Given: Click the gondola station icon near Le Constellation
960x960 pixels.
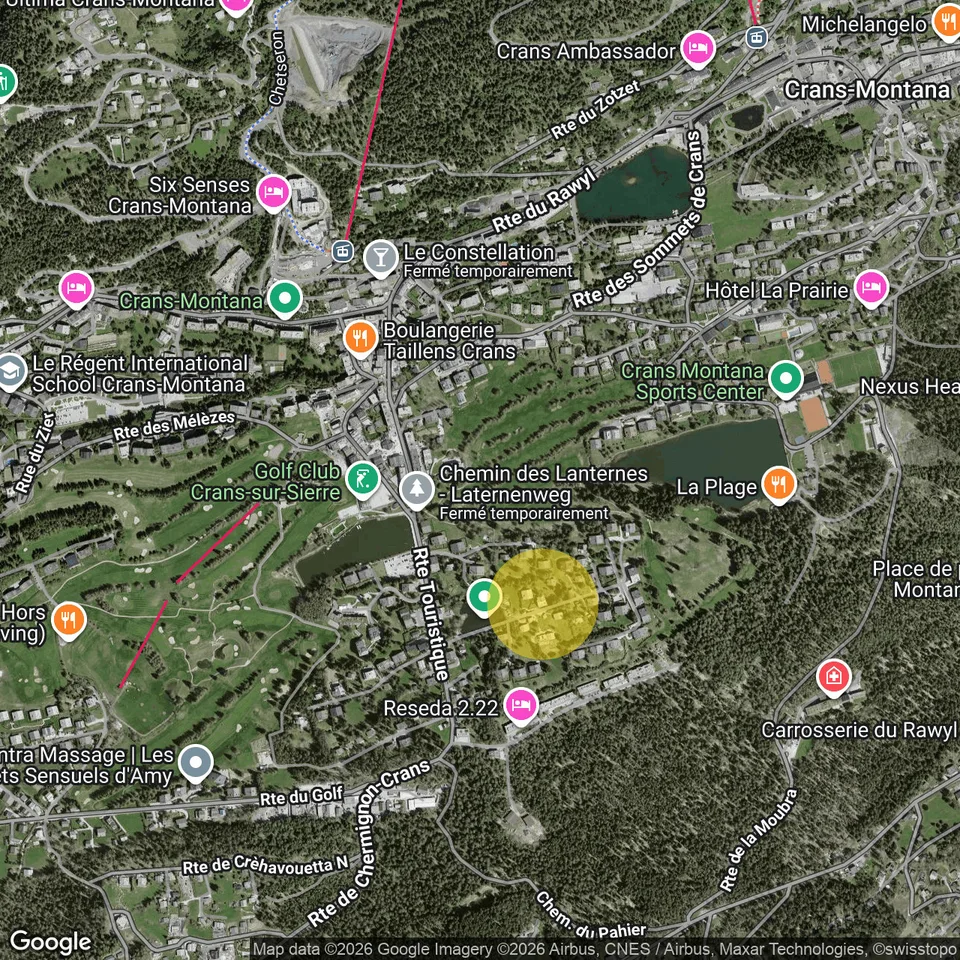Looking at the screenshot, I should [342, 250].
